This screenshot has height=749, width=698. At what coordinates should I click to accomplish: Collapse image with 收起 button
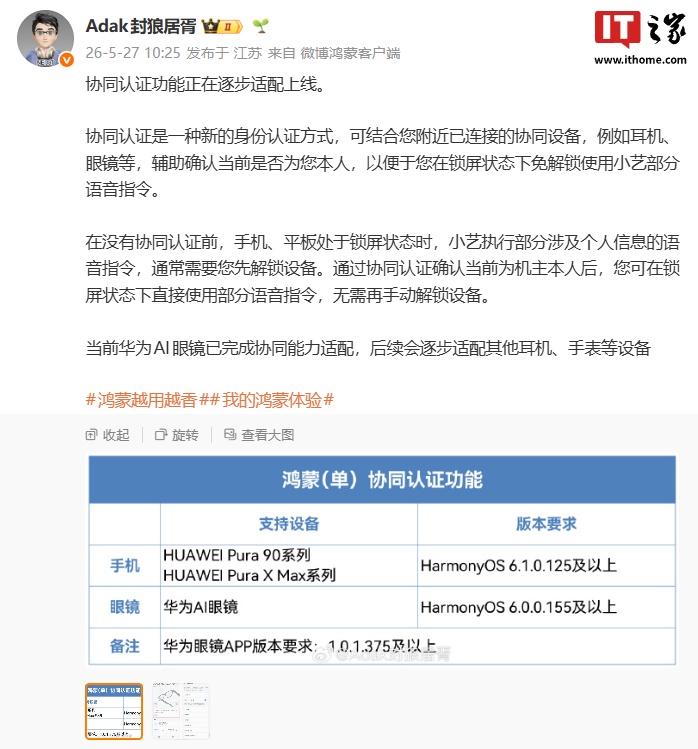click(108, 435)
